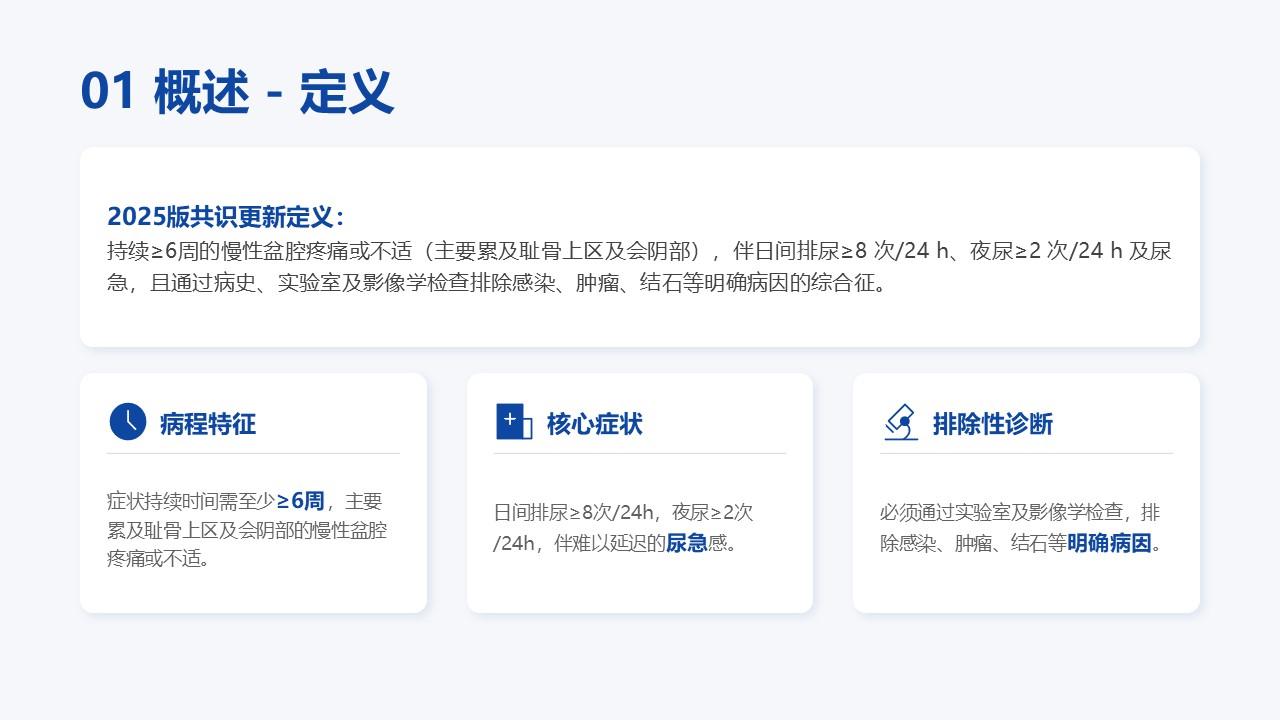Viewport: 1280px width, 720px height.
Task: Click the 病程特征 card heading
Action: click(208, 424)
